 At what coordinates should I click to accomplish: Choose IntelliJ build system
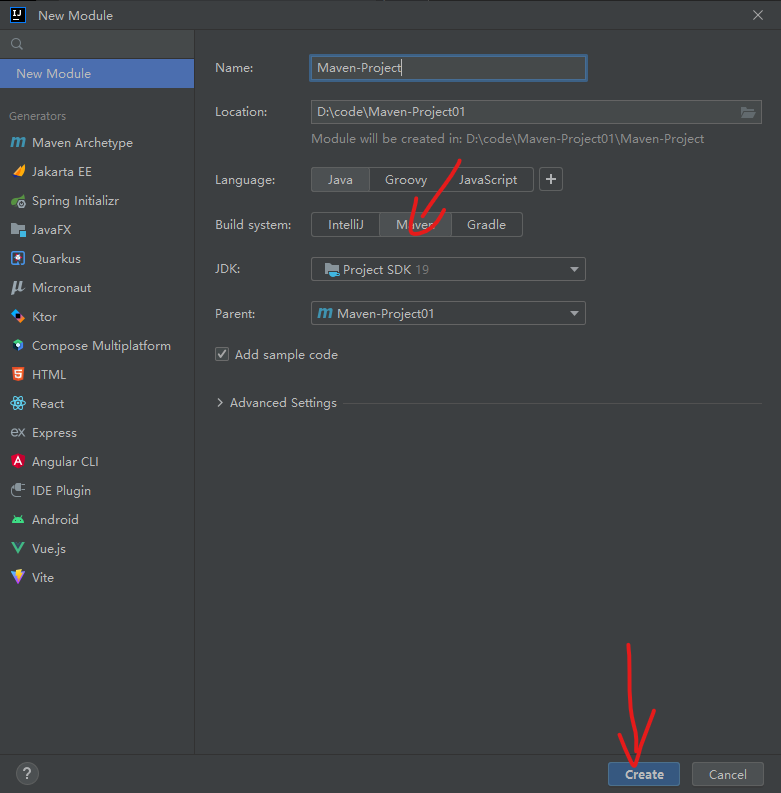(x=345, y=225)
